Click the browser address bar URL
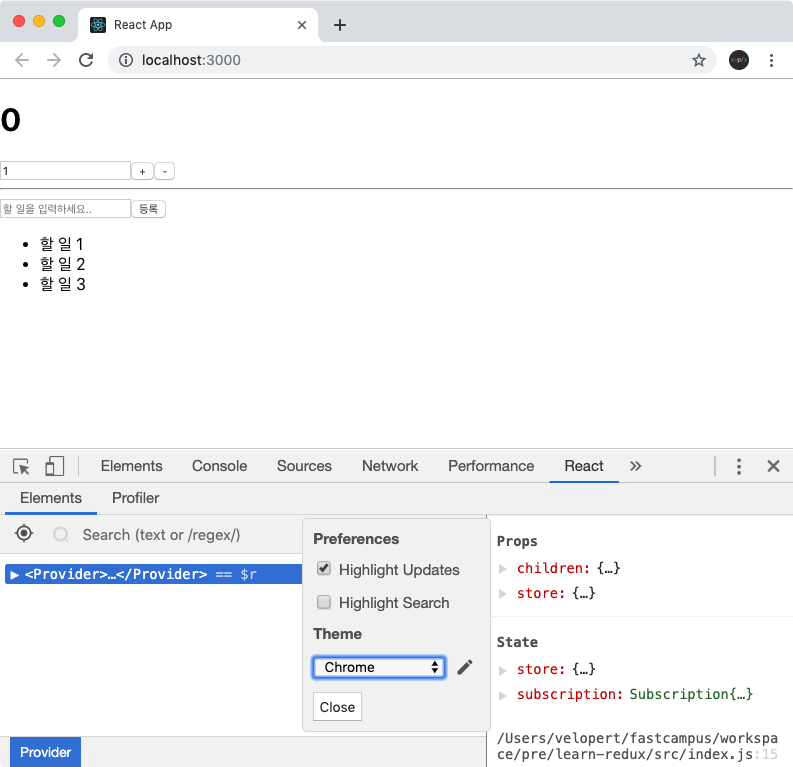This screenshot has height=767, width=793. pos(191,60)
